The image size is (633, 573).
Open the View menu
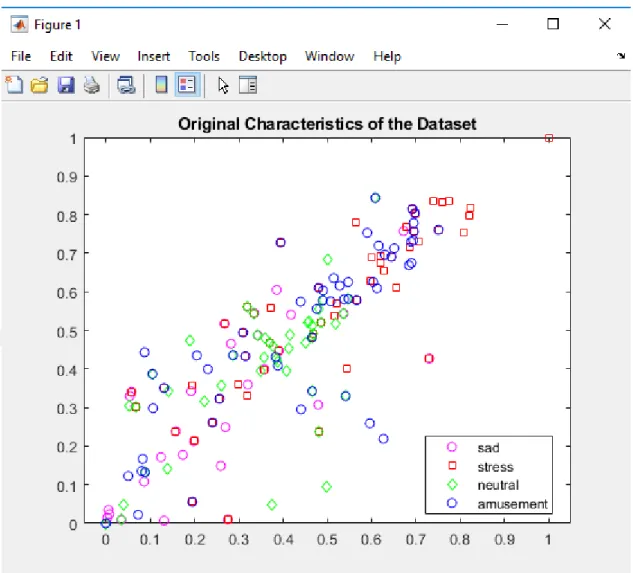tap(105, 56)
